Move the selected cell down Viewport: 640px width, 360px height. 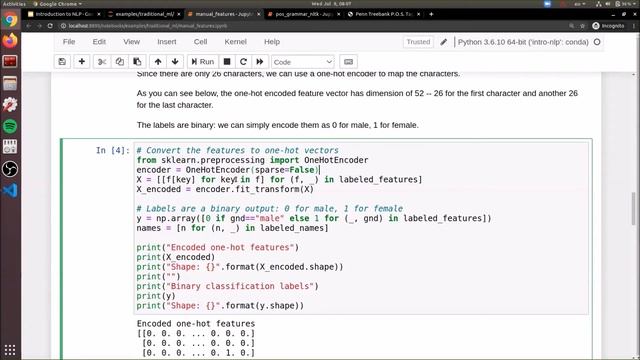click(x=175, y=62)
